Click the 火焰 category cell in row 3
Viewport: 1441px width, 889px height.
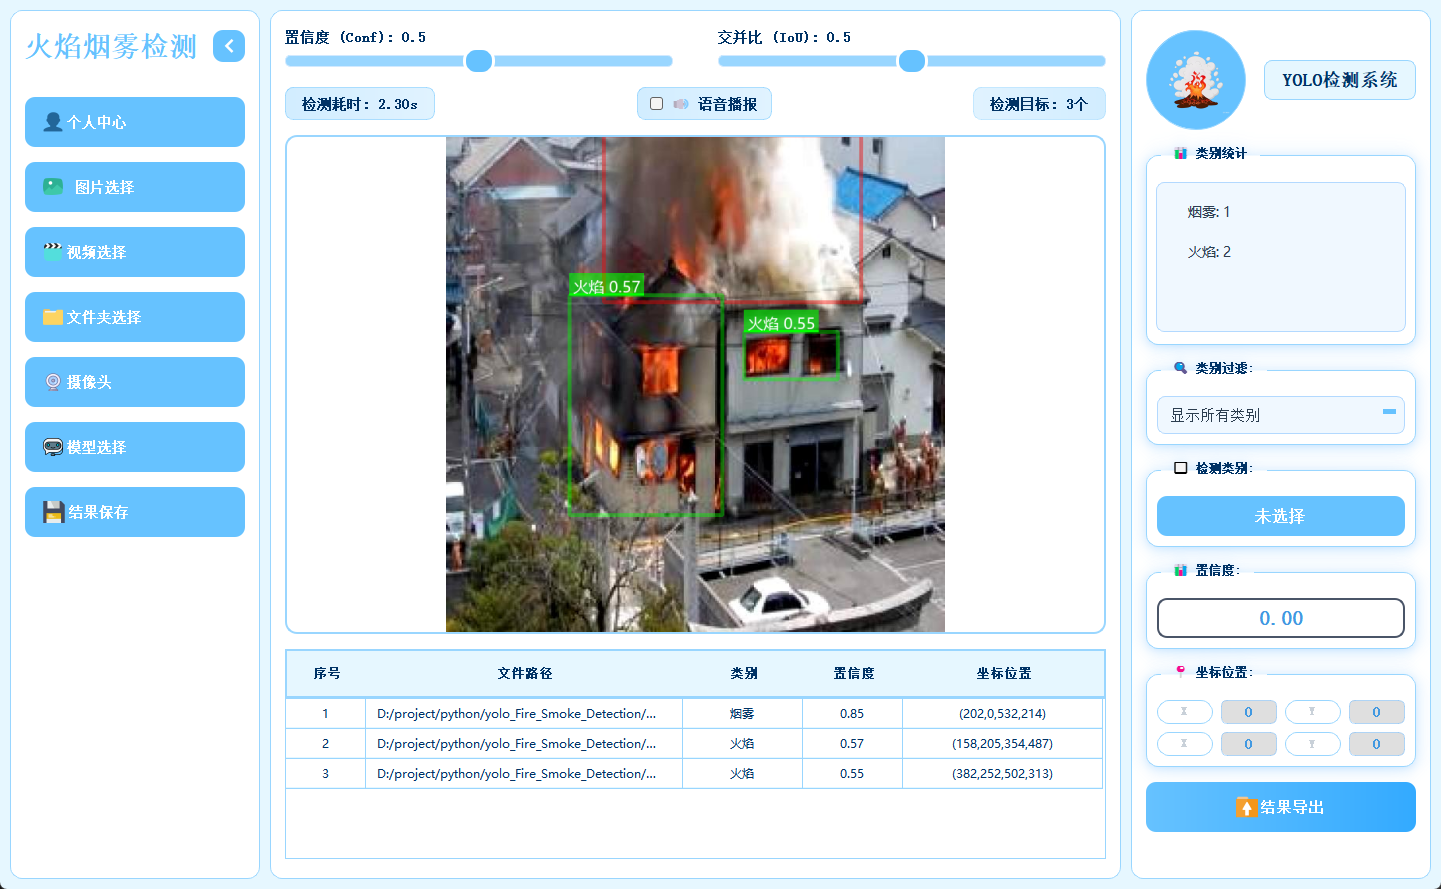pyautogui.click(x=742, y=773)
